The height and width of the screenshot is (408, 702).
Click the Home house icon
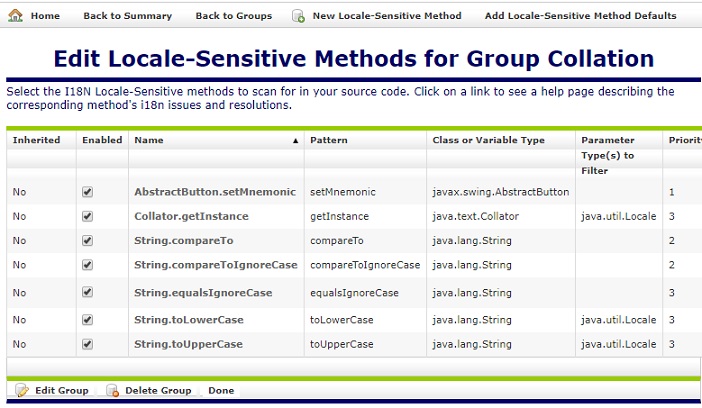[x=16, y=16]
